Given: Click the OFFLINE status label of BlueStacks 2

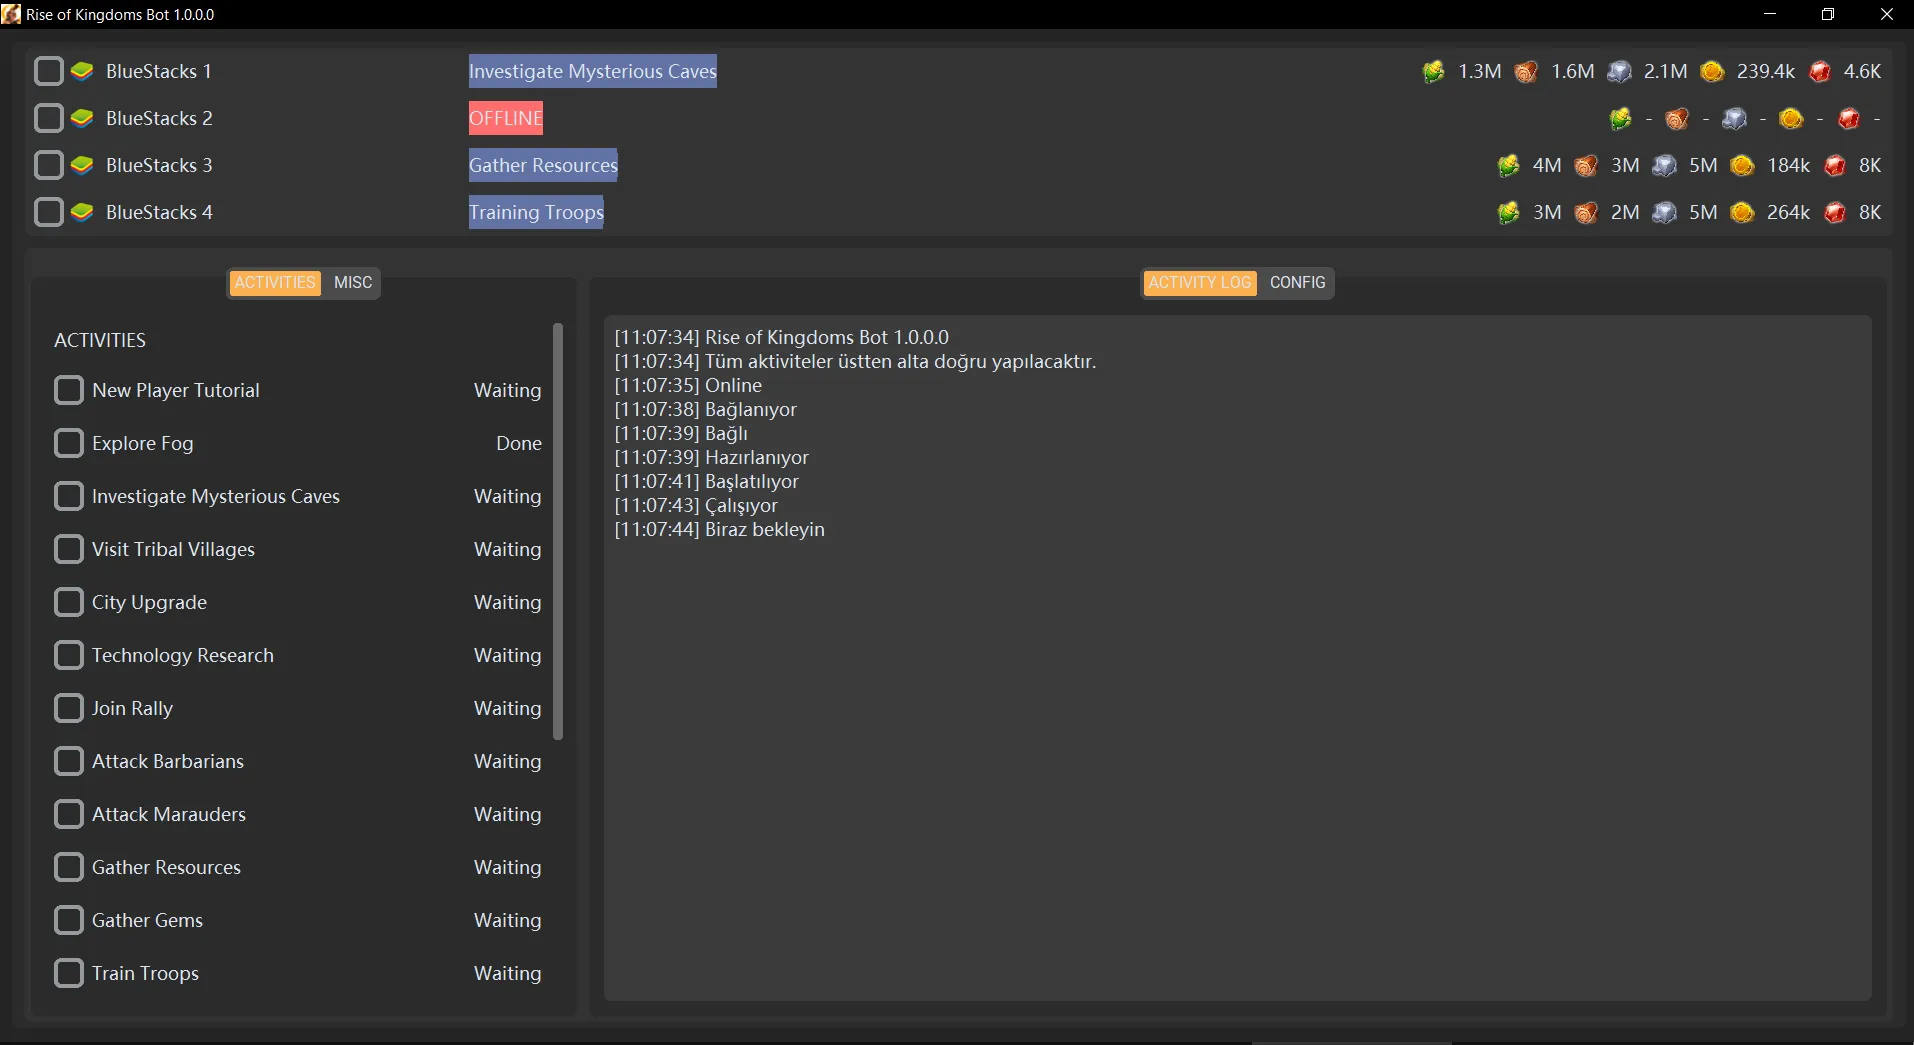Looking at the screenshot, I should point(506,118).
